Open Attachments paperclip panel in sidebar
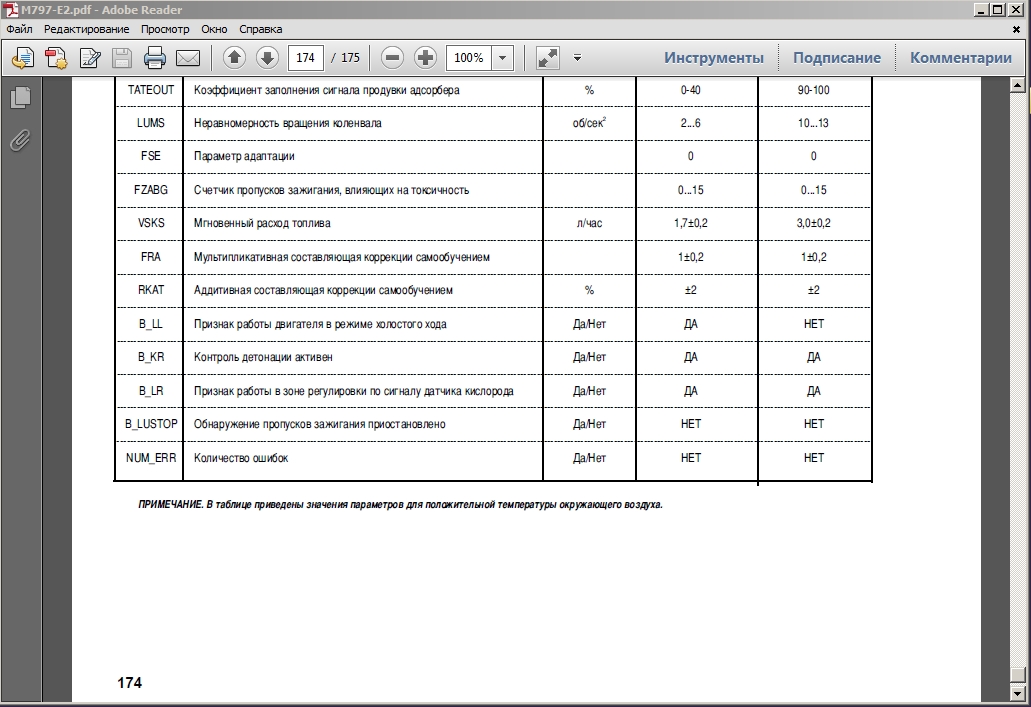 pyautogui.click(x=20, y=140)
